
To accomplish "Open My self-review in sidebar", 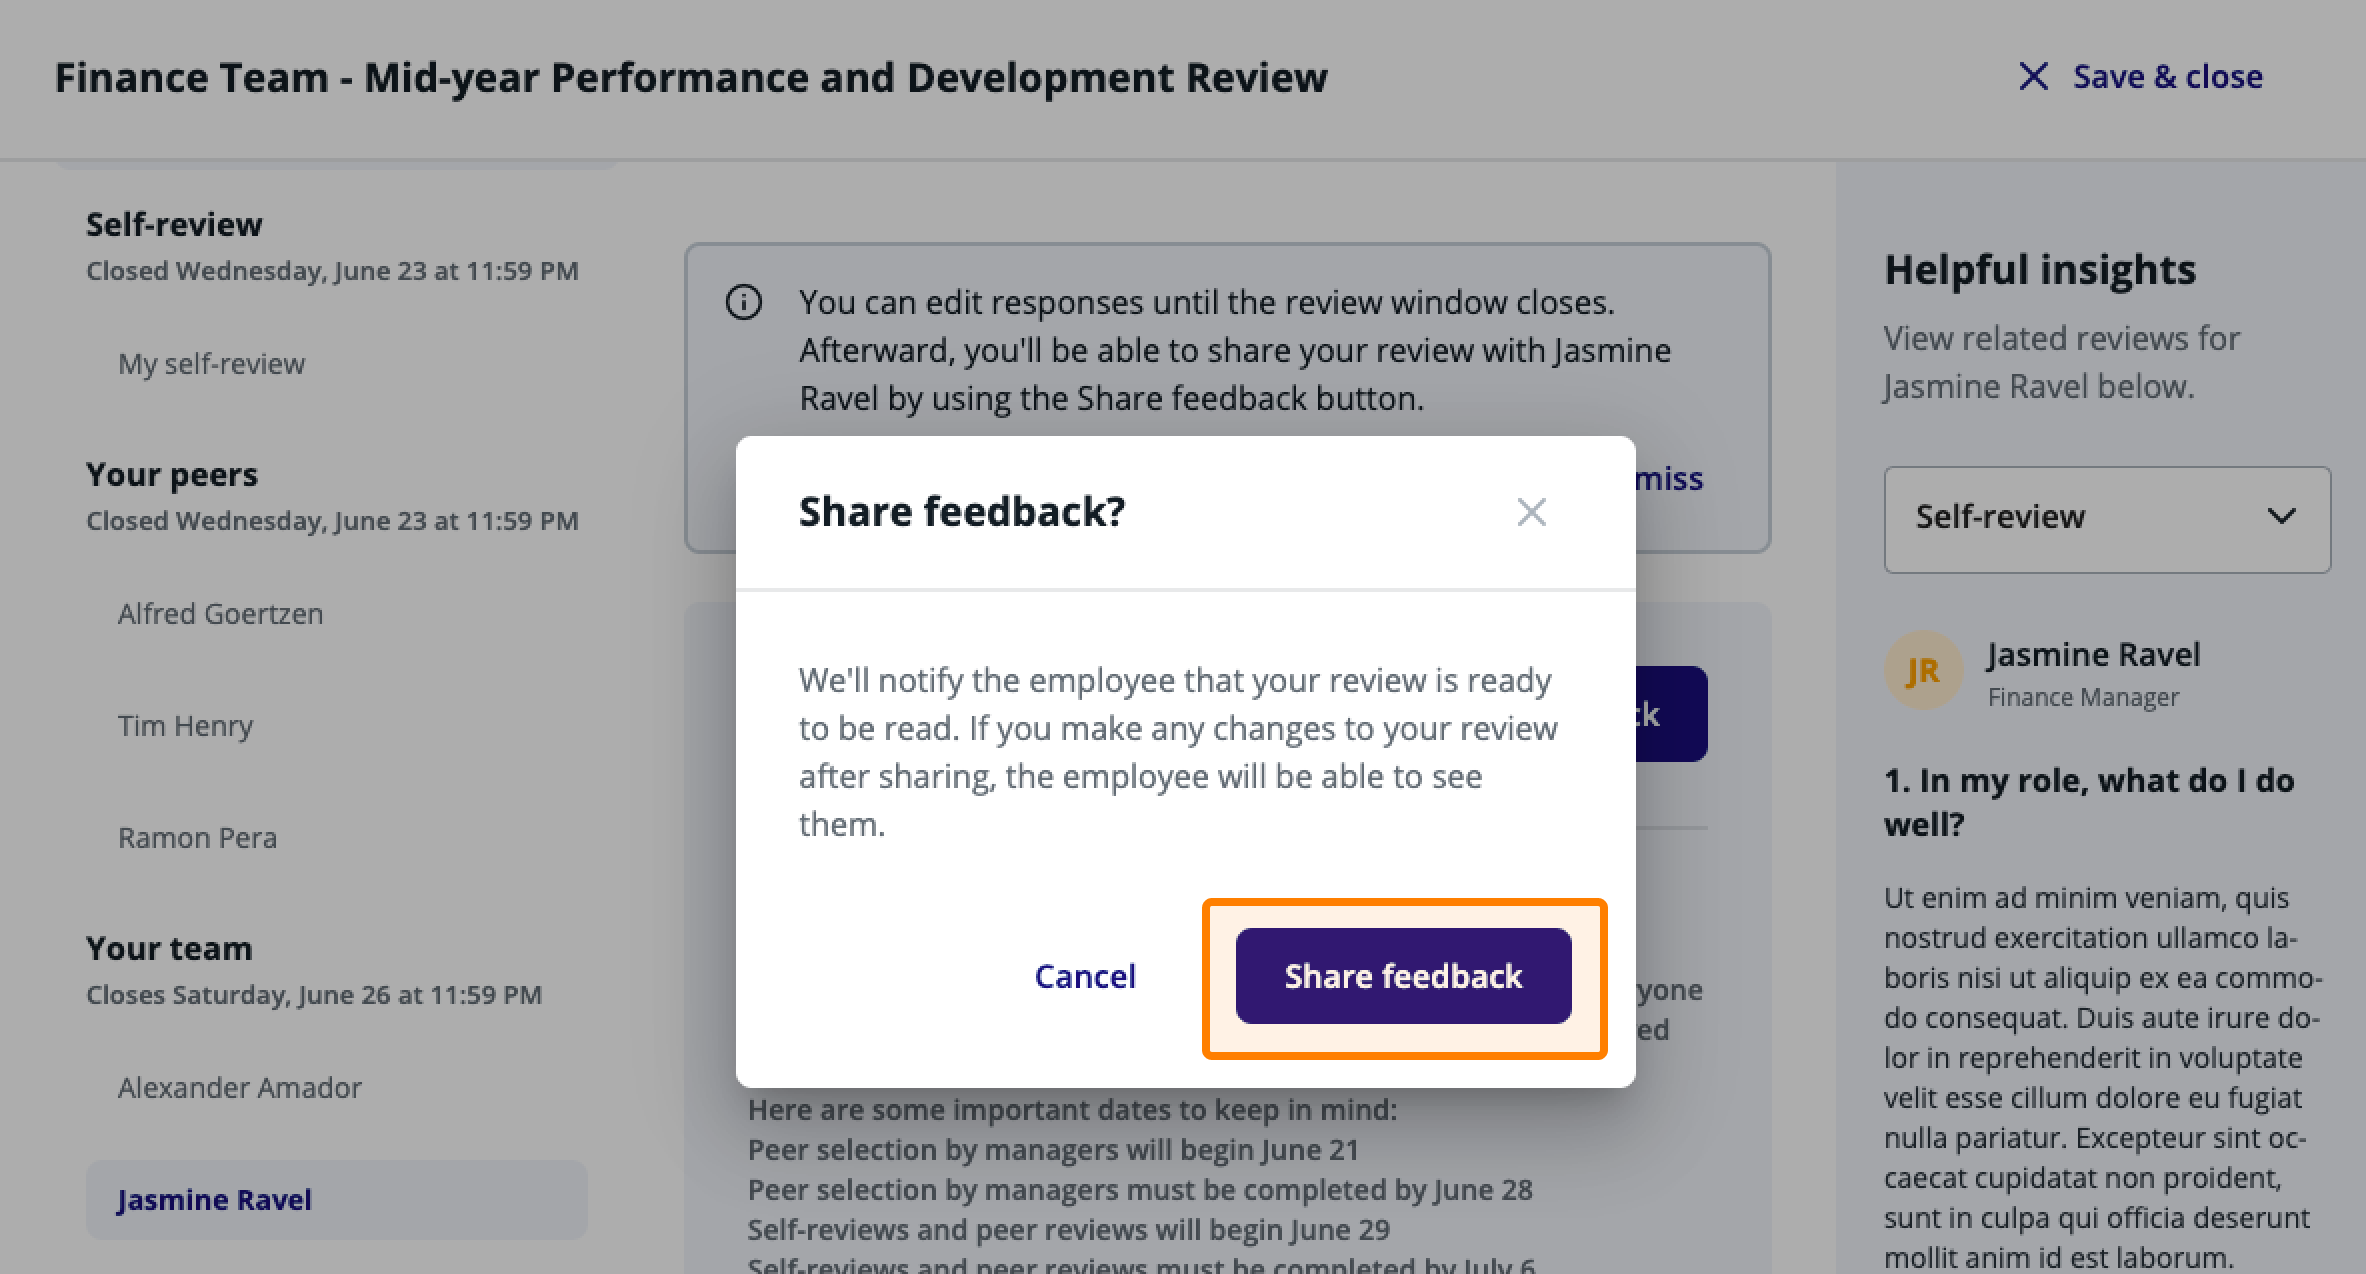I will click(211, 364).
